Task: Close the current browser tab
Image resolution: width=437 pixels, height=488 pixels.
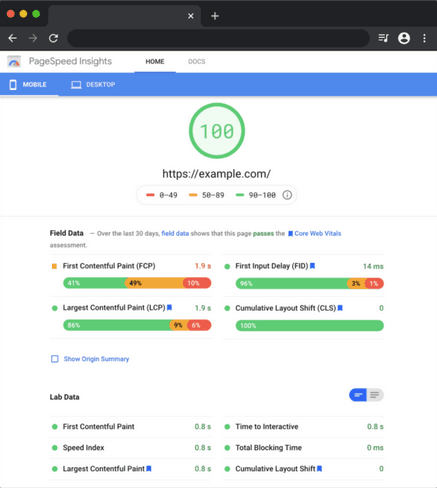Action: (x=191, y=16)
